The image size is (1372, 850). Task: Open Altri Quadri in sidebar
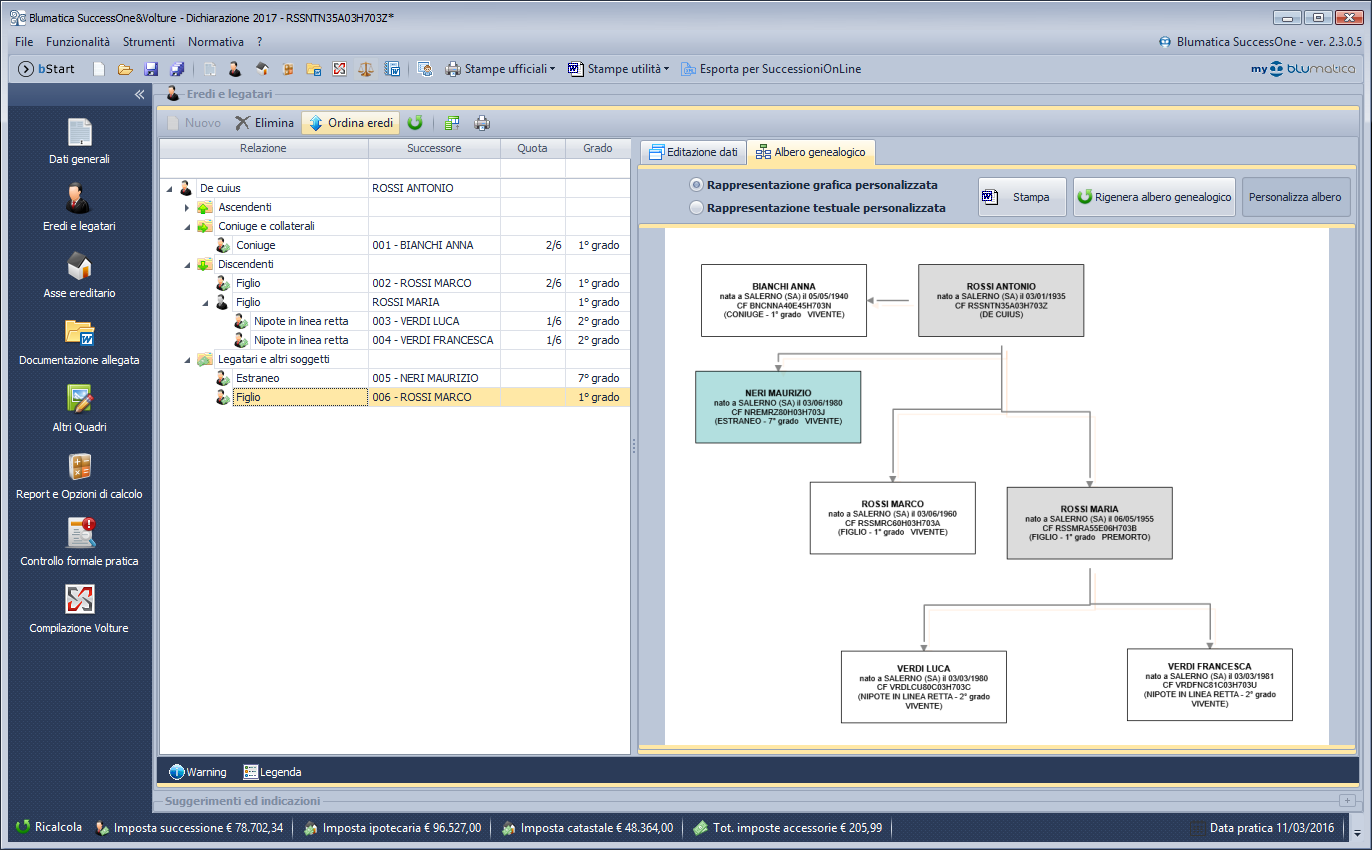(79, 409)
